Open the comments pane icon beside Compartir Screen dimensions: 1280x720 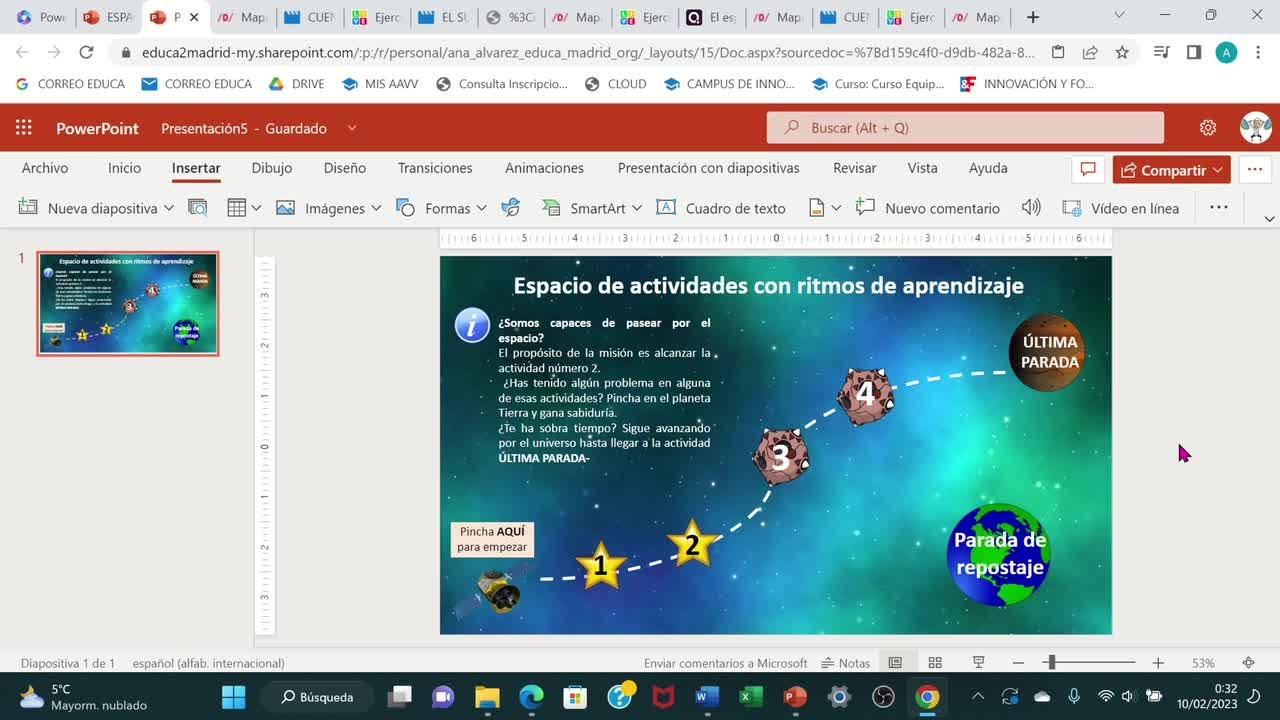[x=1089, y=170]
